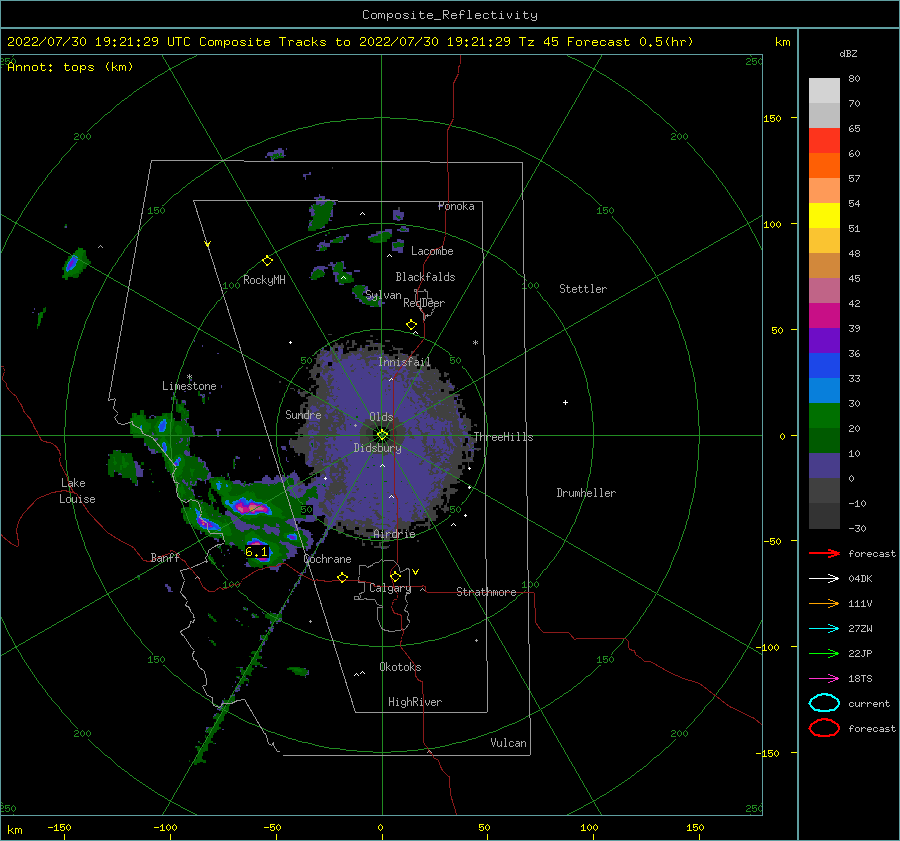900x841 pixels.
Task: Click the Okotoks city label
Action: pos(400,667)
